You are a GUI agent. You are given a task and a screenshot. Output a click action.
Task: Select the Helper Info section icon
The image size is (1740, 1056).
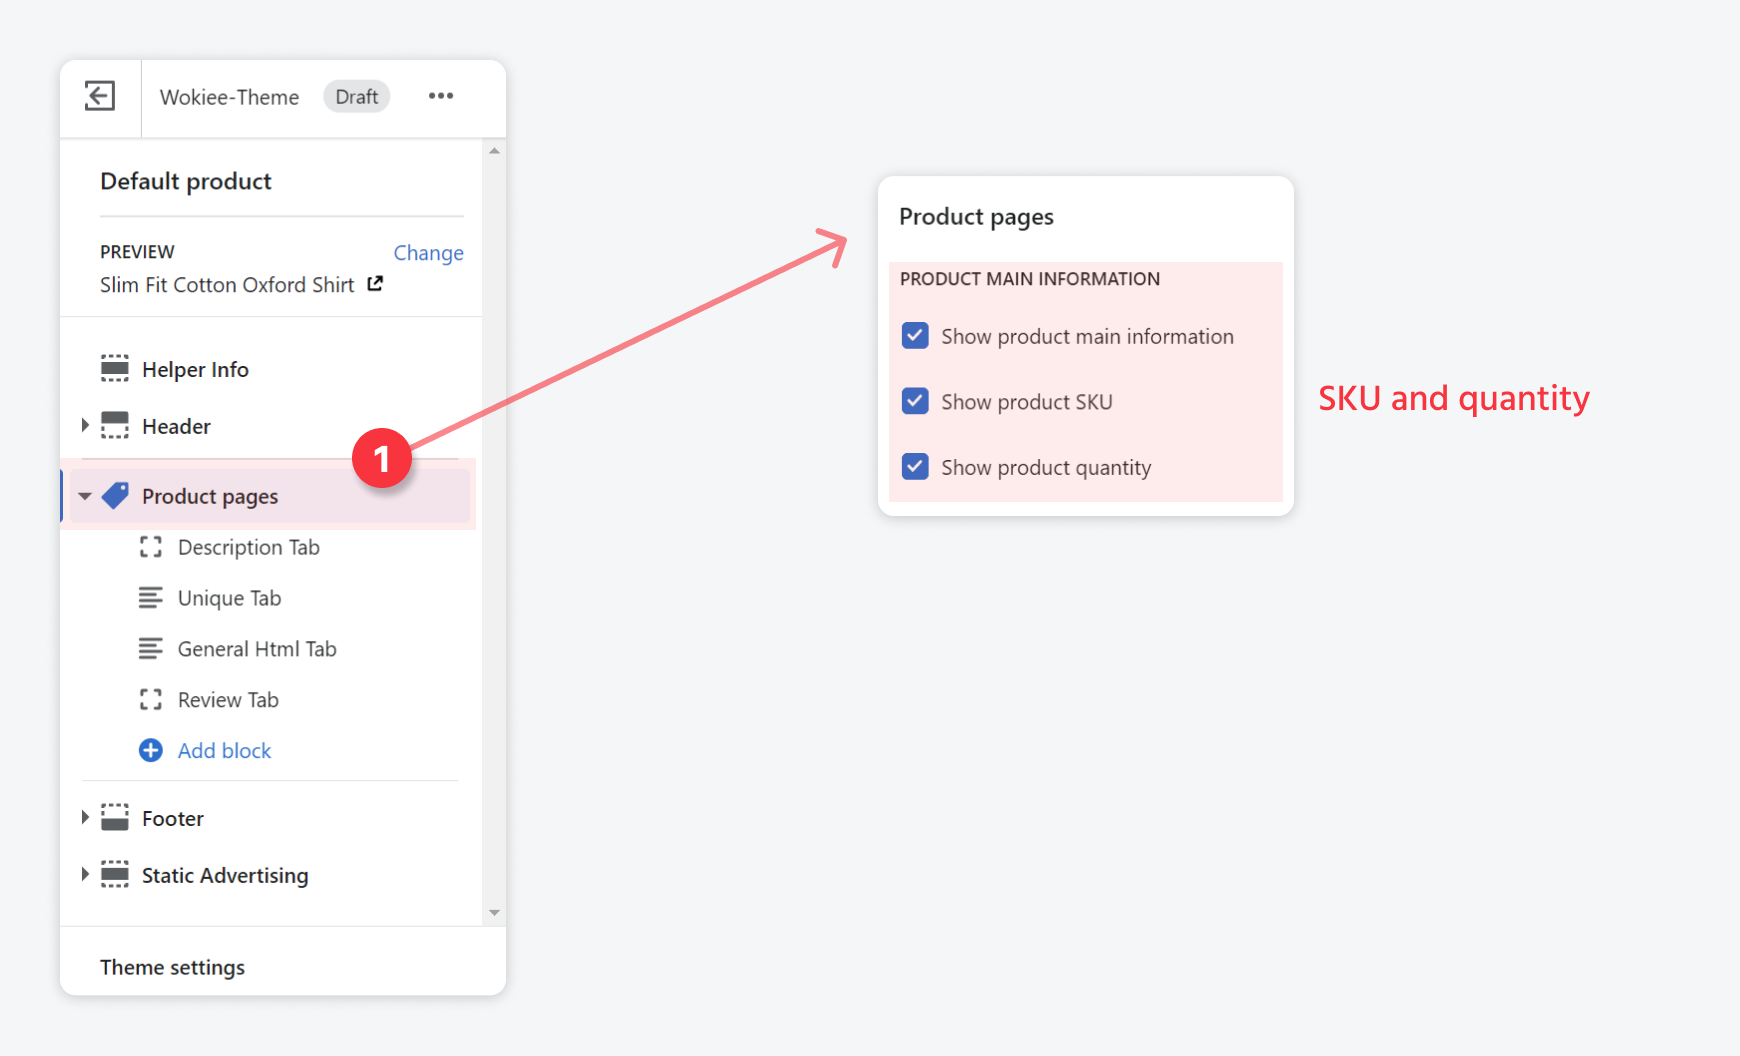coord(115,368)
